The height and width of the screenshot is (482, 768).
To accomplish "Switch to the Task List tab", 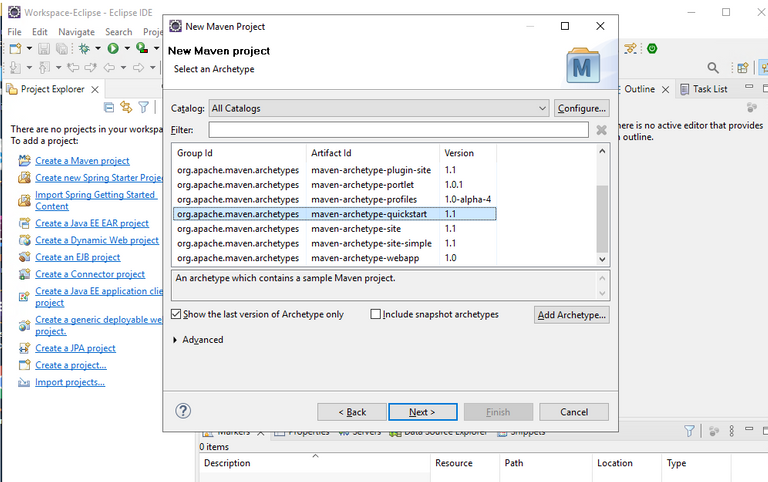I will point(710,89).
